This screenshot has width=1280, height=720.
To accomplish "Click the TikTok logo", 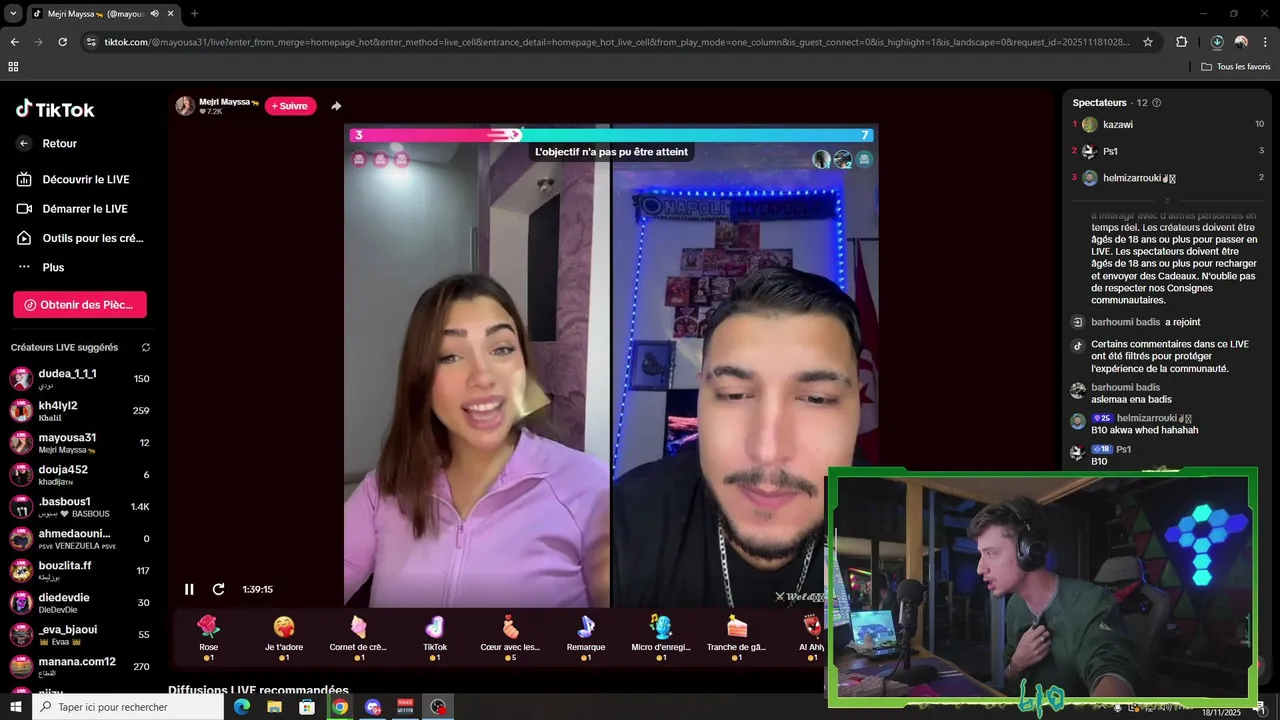I will pos(55,109).
